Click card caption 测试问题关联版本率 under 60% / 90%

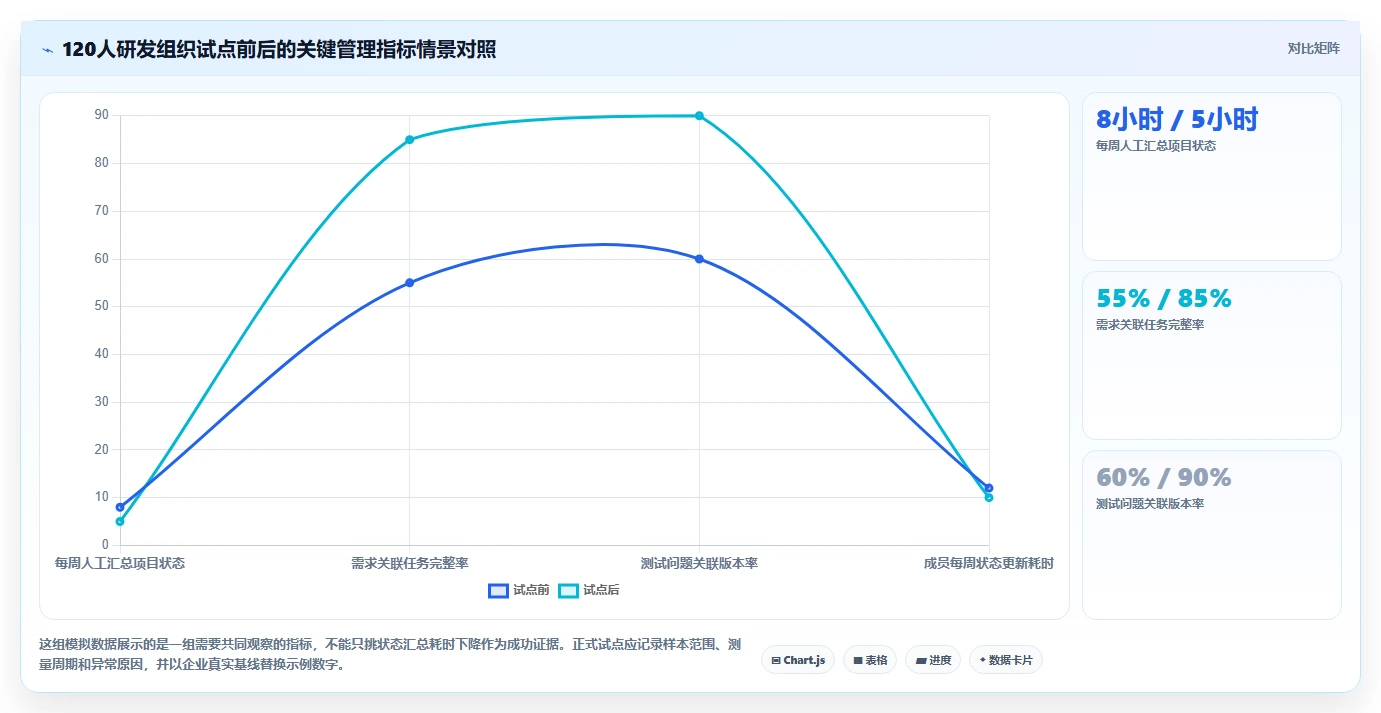pos(1150,504)
